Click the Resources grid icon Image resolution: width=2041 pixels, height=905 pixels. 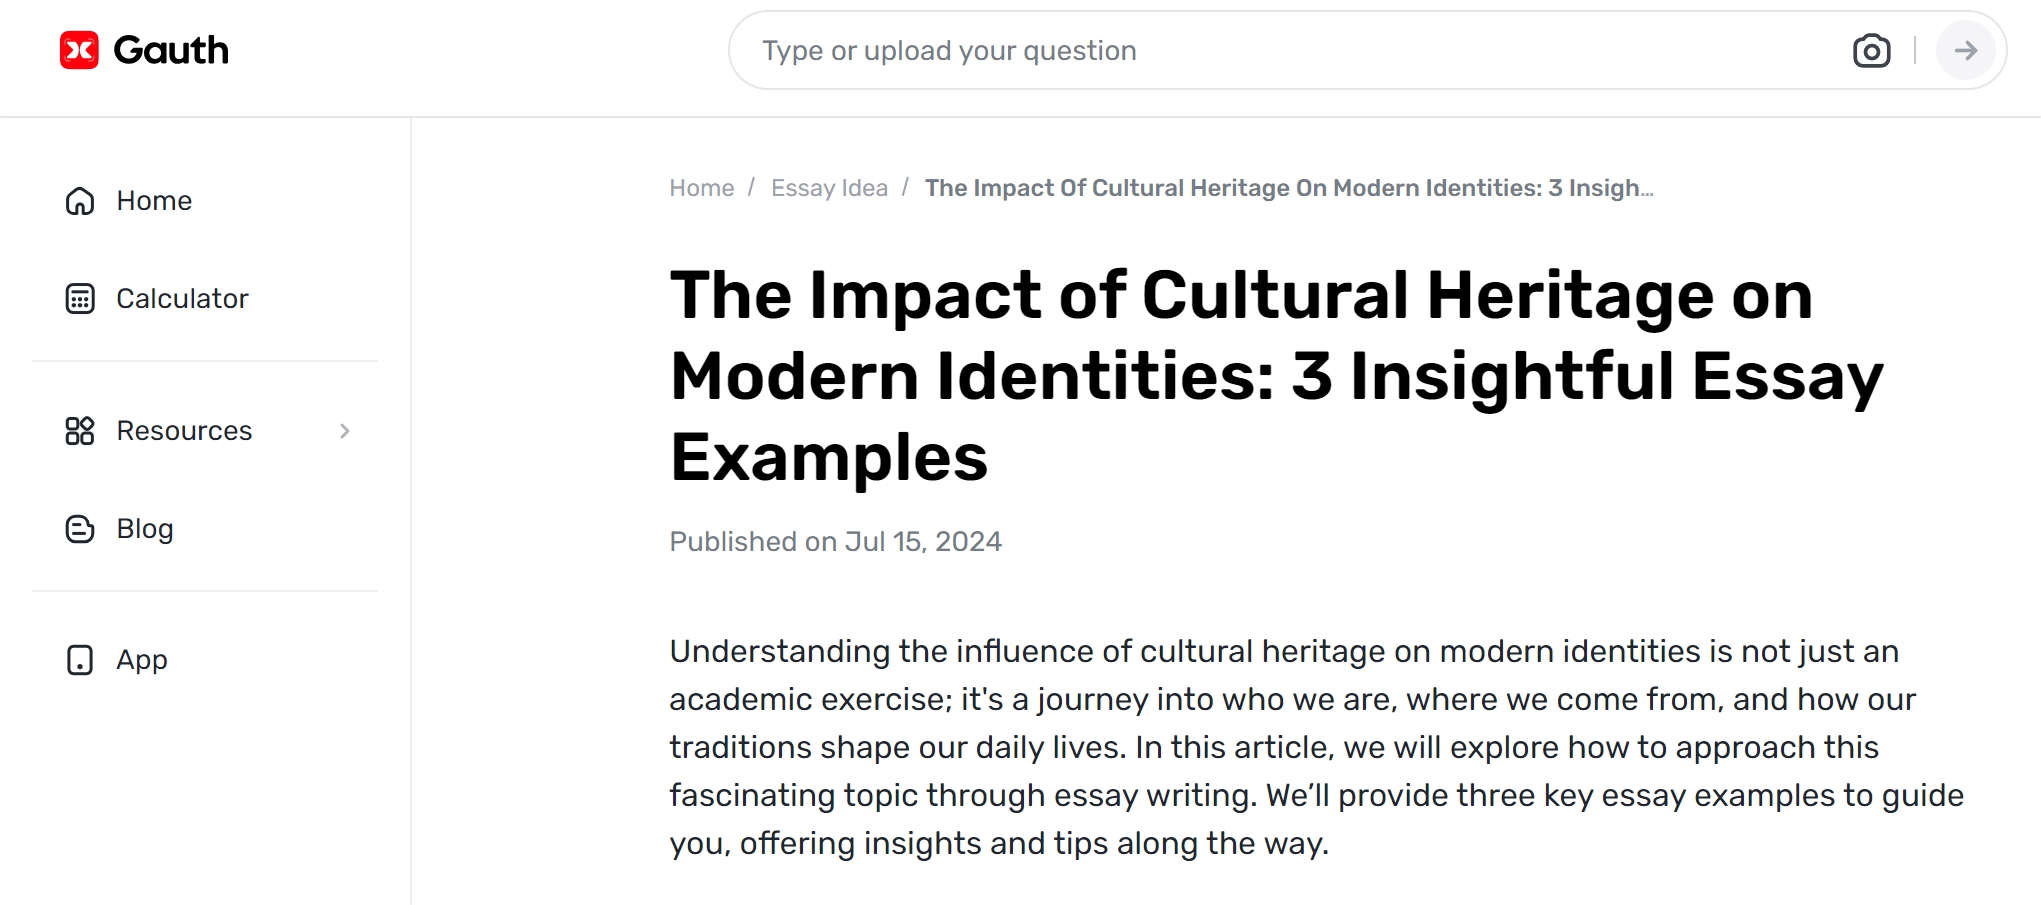[x=80, y=431]
